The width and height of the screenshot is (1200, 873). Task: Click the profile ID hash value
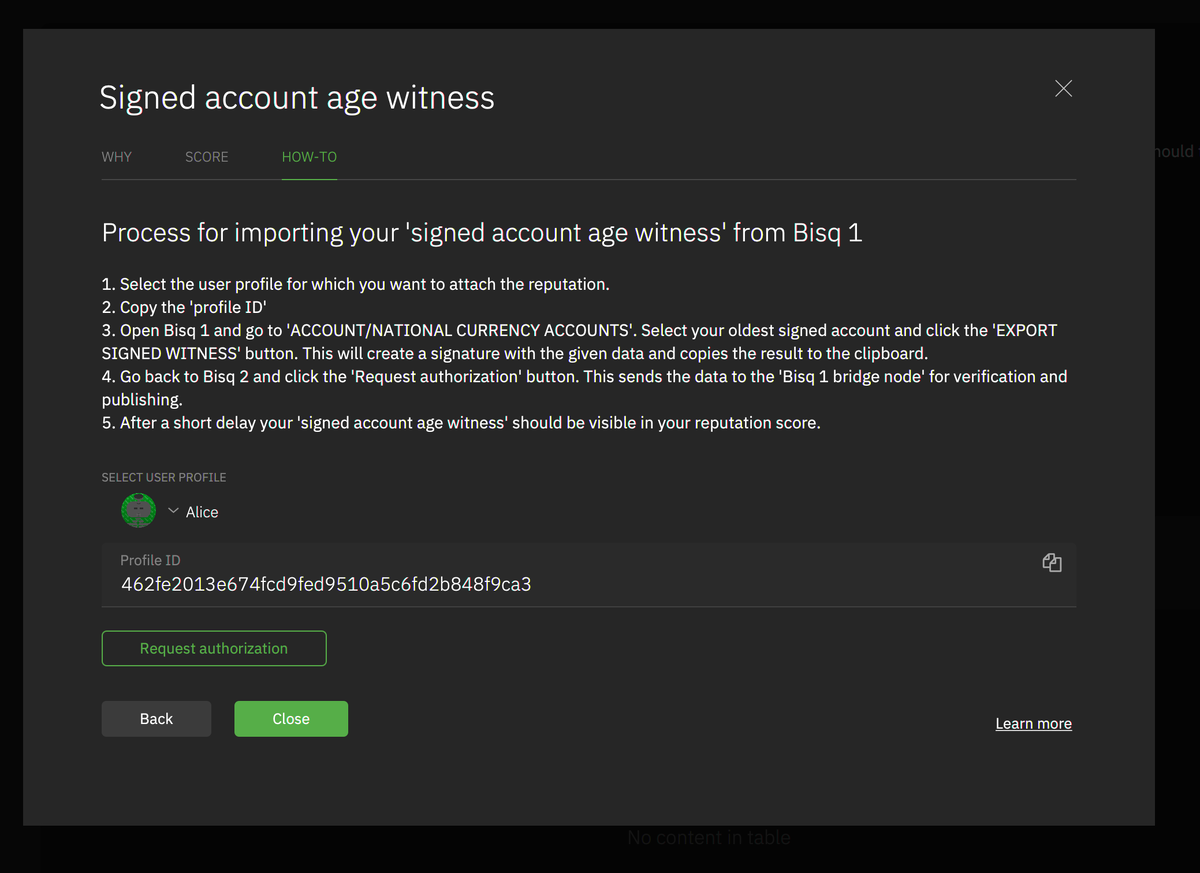(326, 584)
